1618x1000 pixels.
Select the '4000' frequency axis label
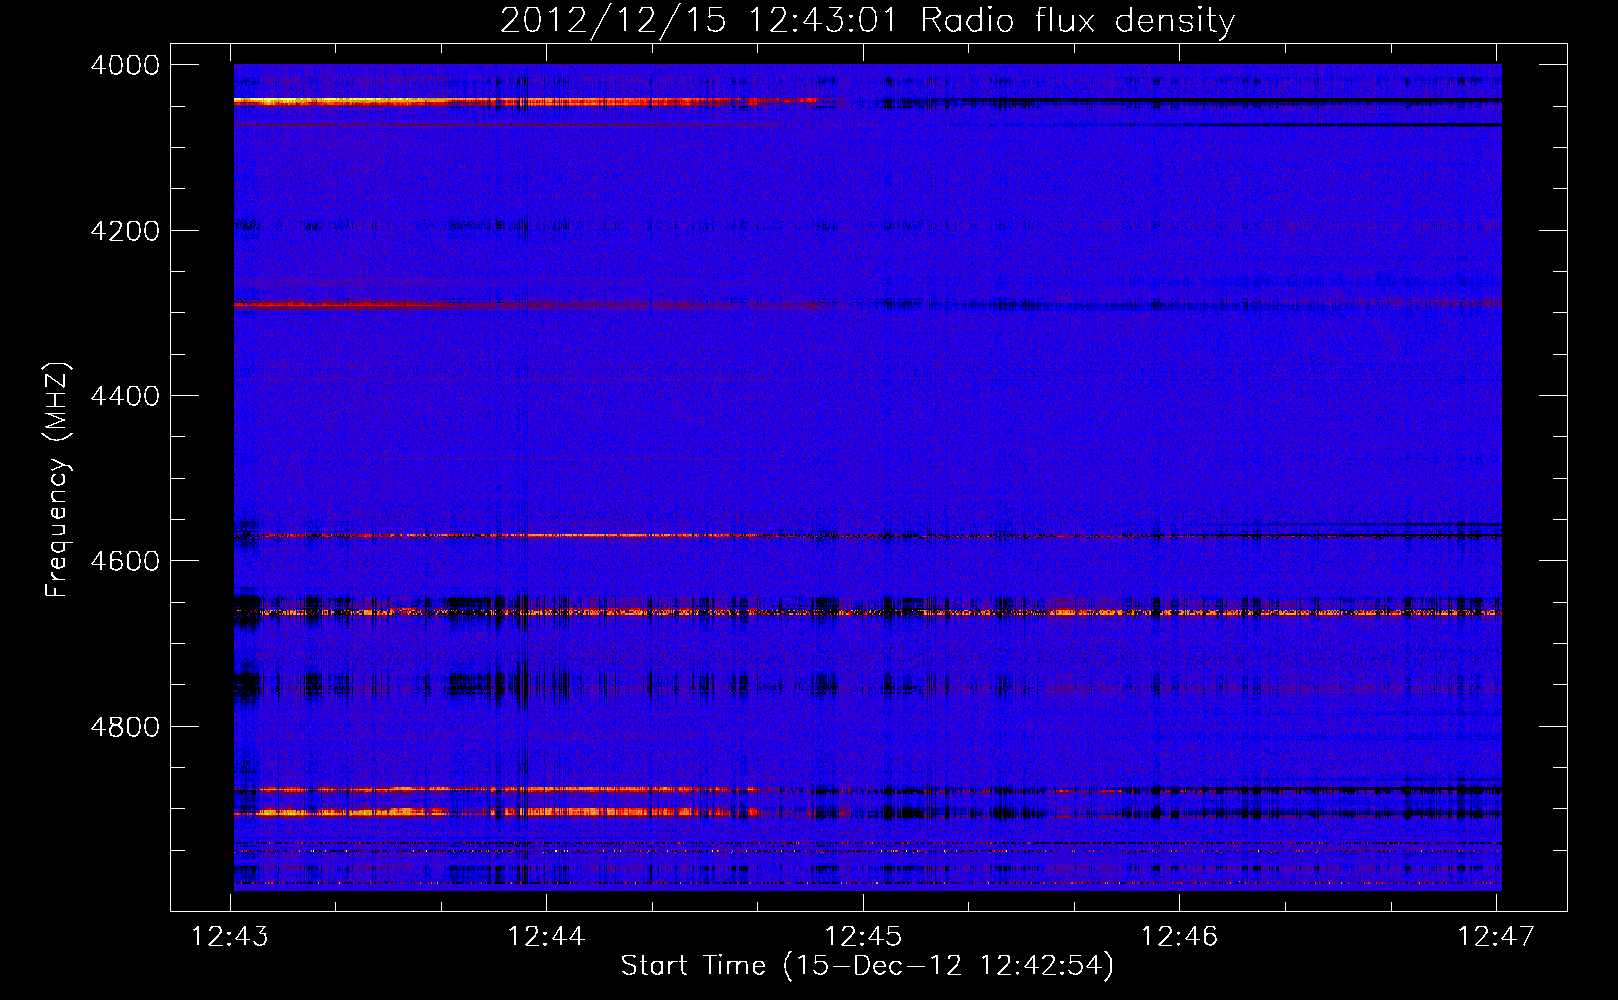point(125,65)
